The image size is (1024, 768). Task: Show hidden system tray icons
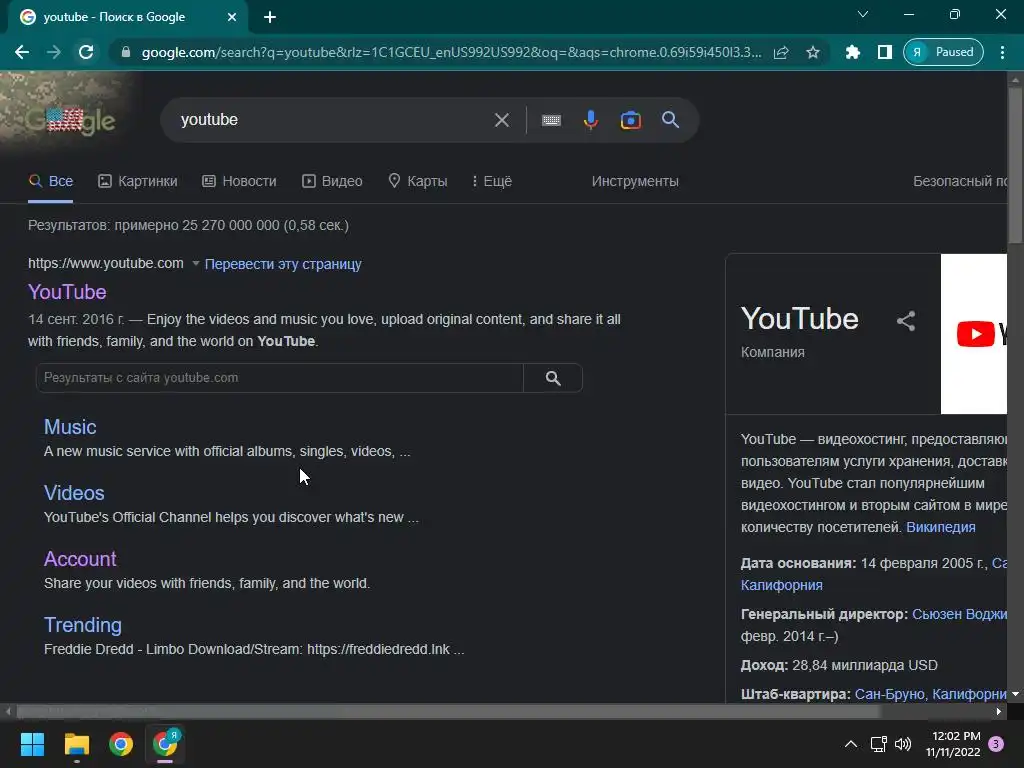click(x=850, y=744)
